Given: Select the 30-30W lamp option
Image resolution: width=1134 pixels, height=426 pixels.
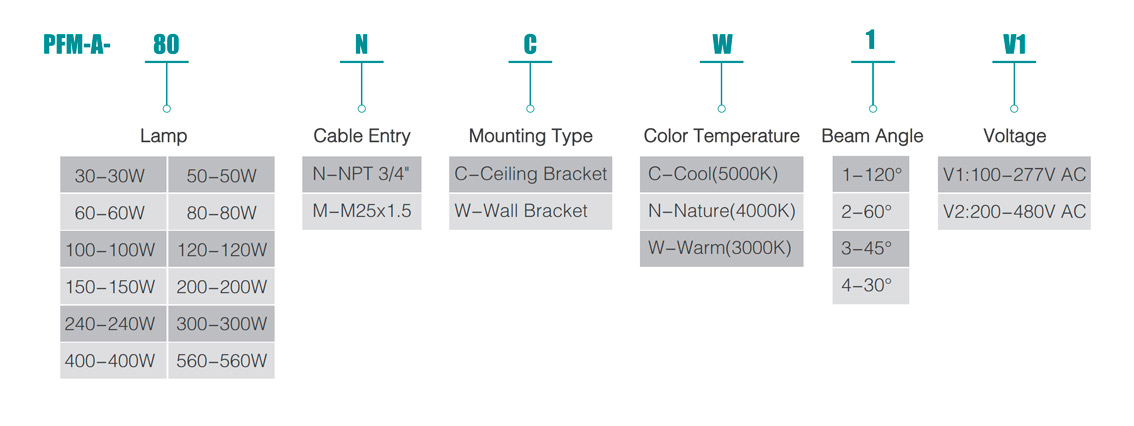Looking at the screenshot, I should tap(110, 177).
